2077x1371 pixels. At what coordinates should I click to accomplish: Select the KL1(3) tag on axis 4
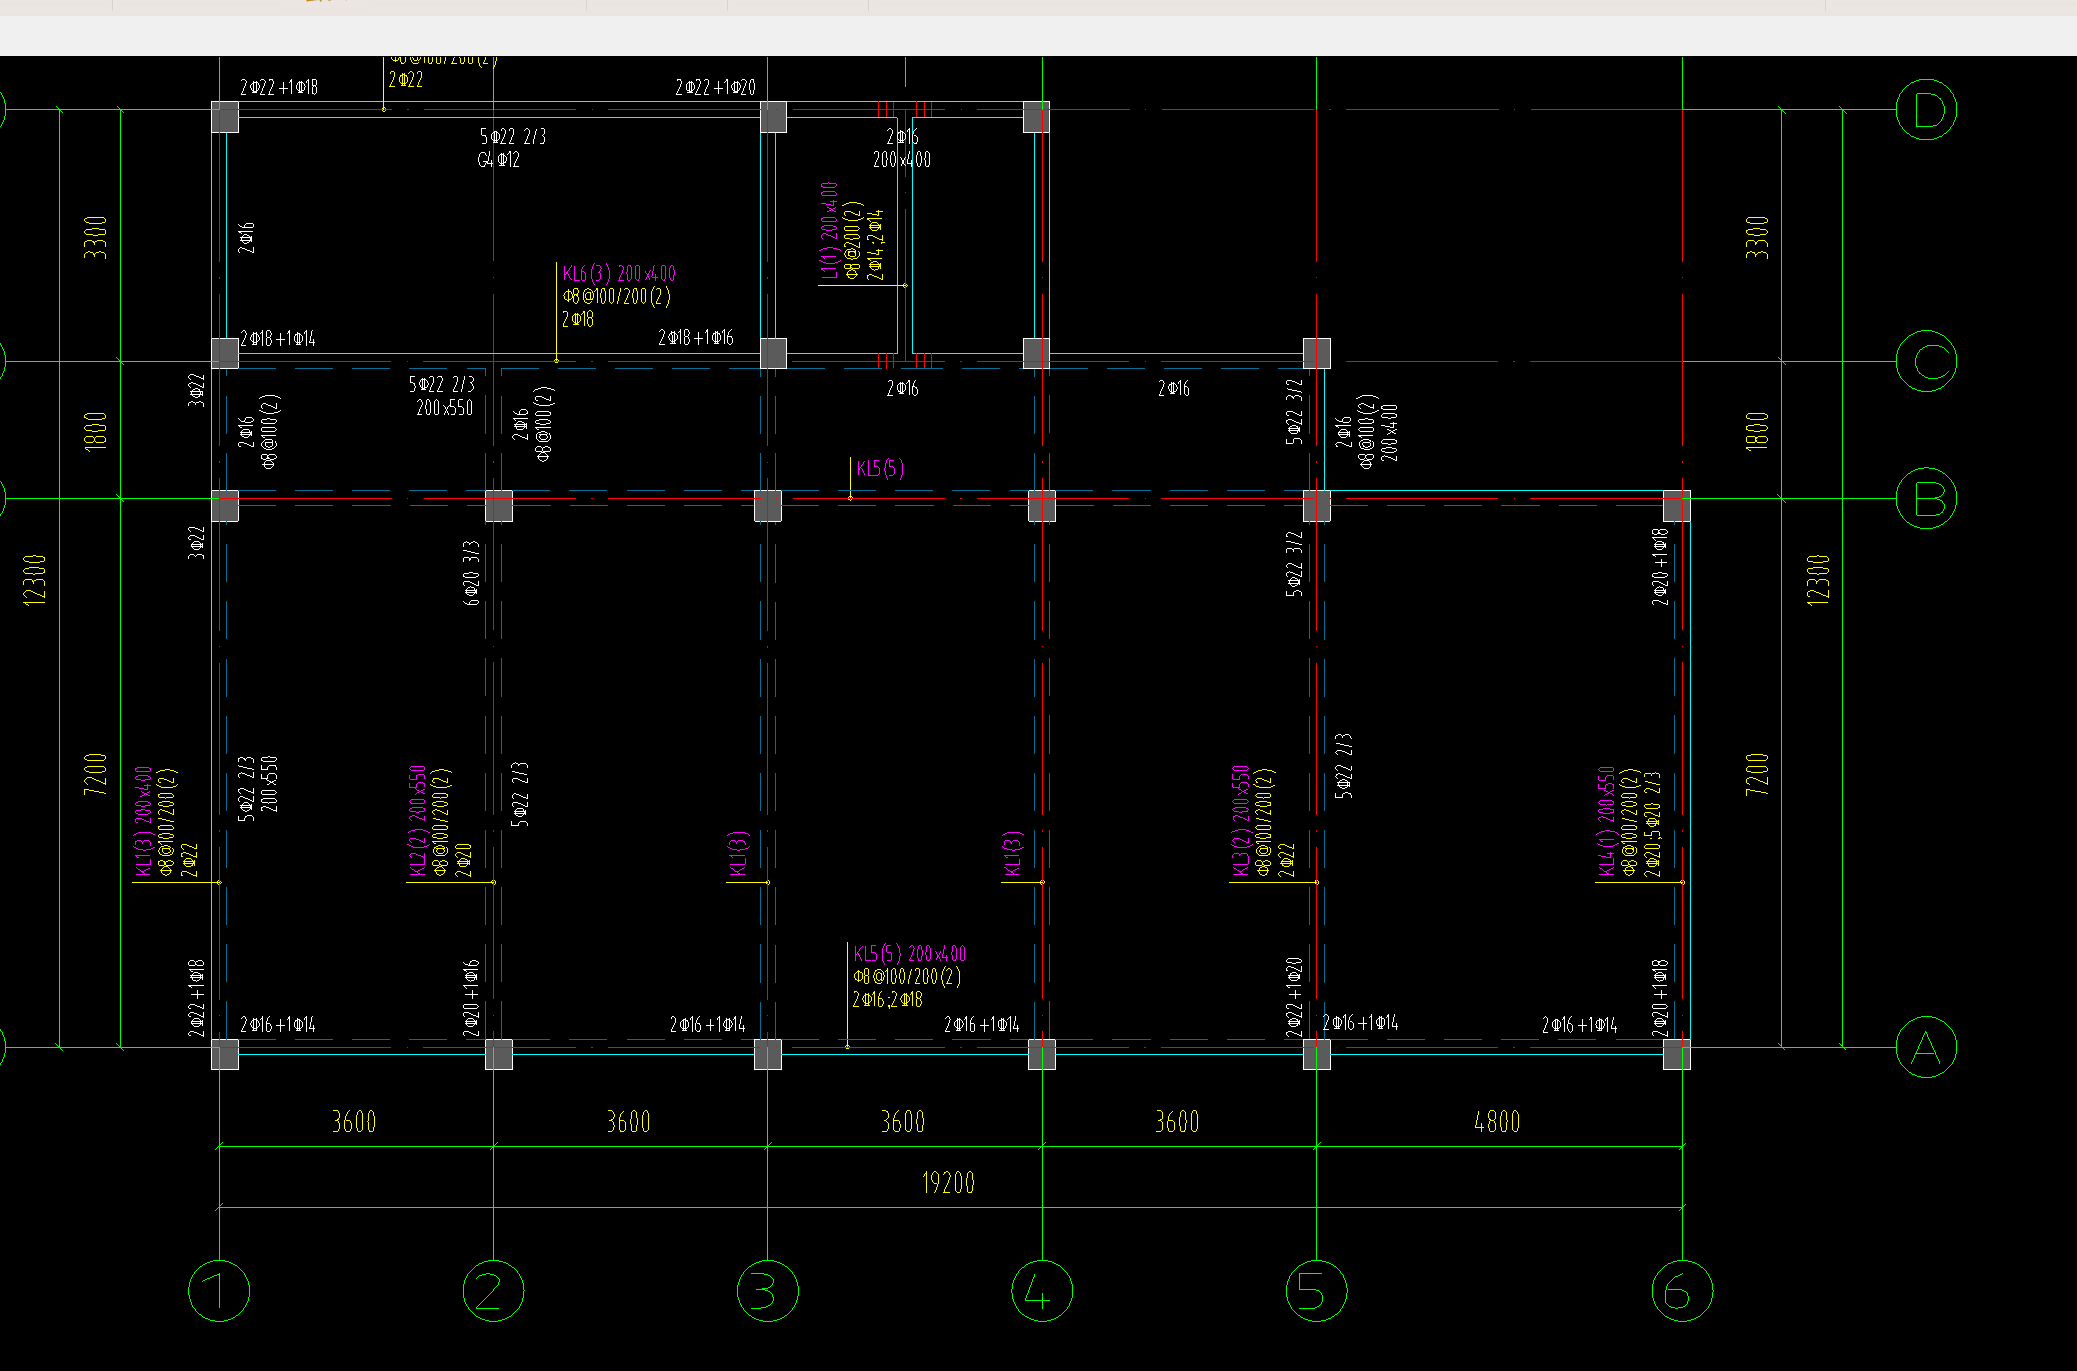pos(1012,854)
